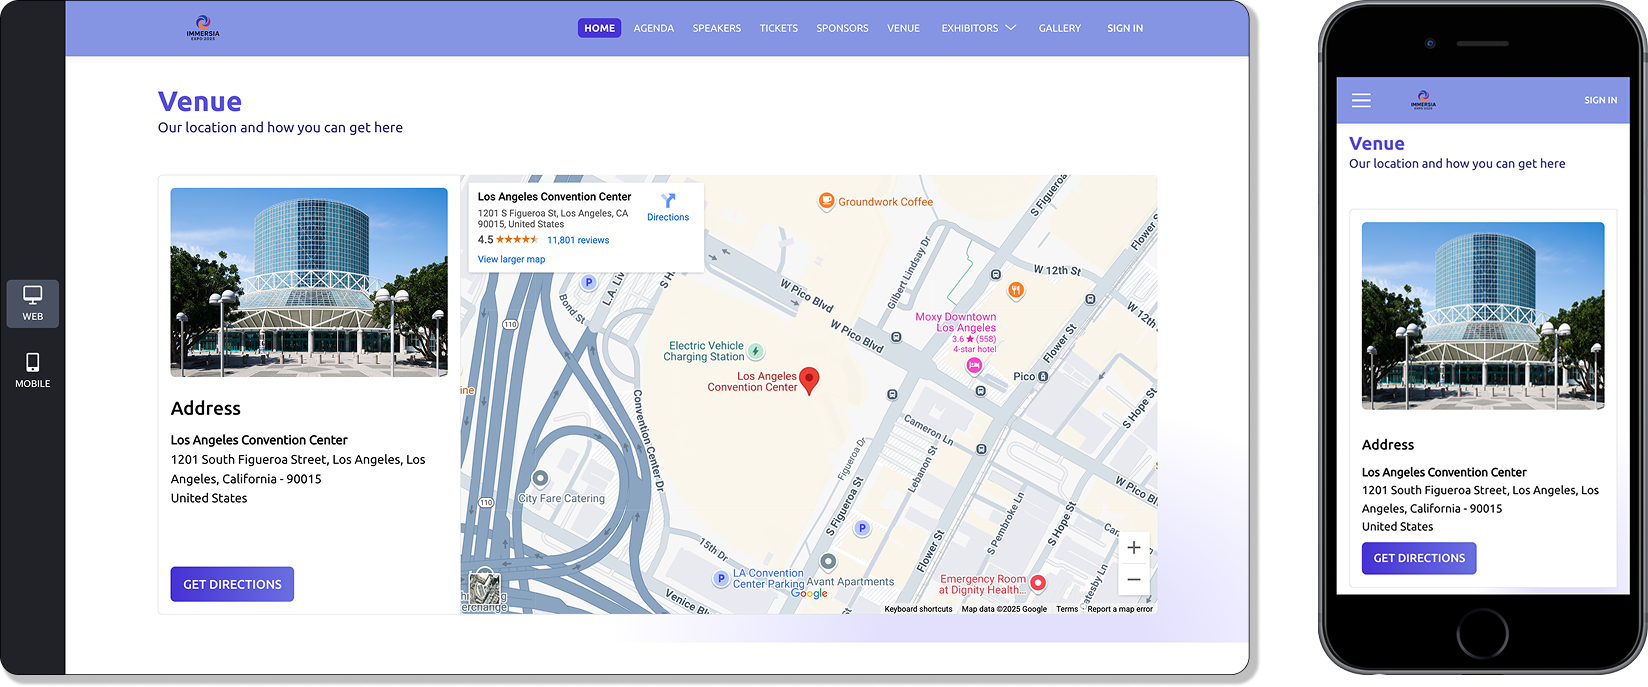Click the red Los Angeles Convention Center pin
The width and height of the screenshot is (1648, 687).
pyautogui.click(x=810, y=381)
